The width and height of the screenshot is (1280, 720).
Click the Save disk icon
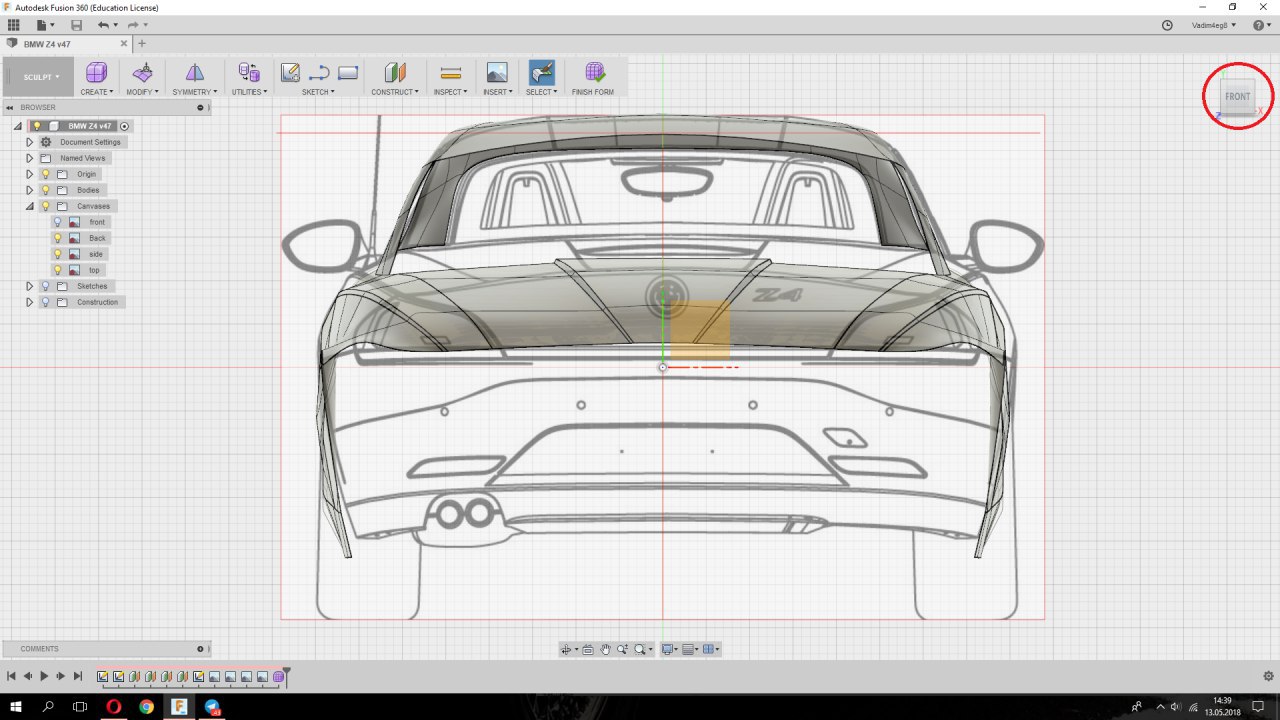point(76,25)
